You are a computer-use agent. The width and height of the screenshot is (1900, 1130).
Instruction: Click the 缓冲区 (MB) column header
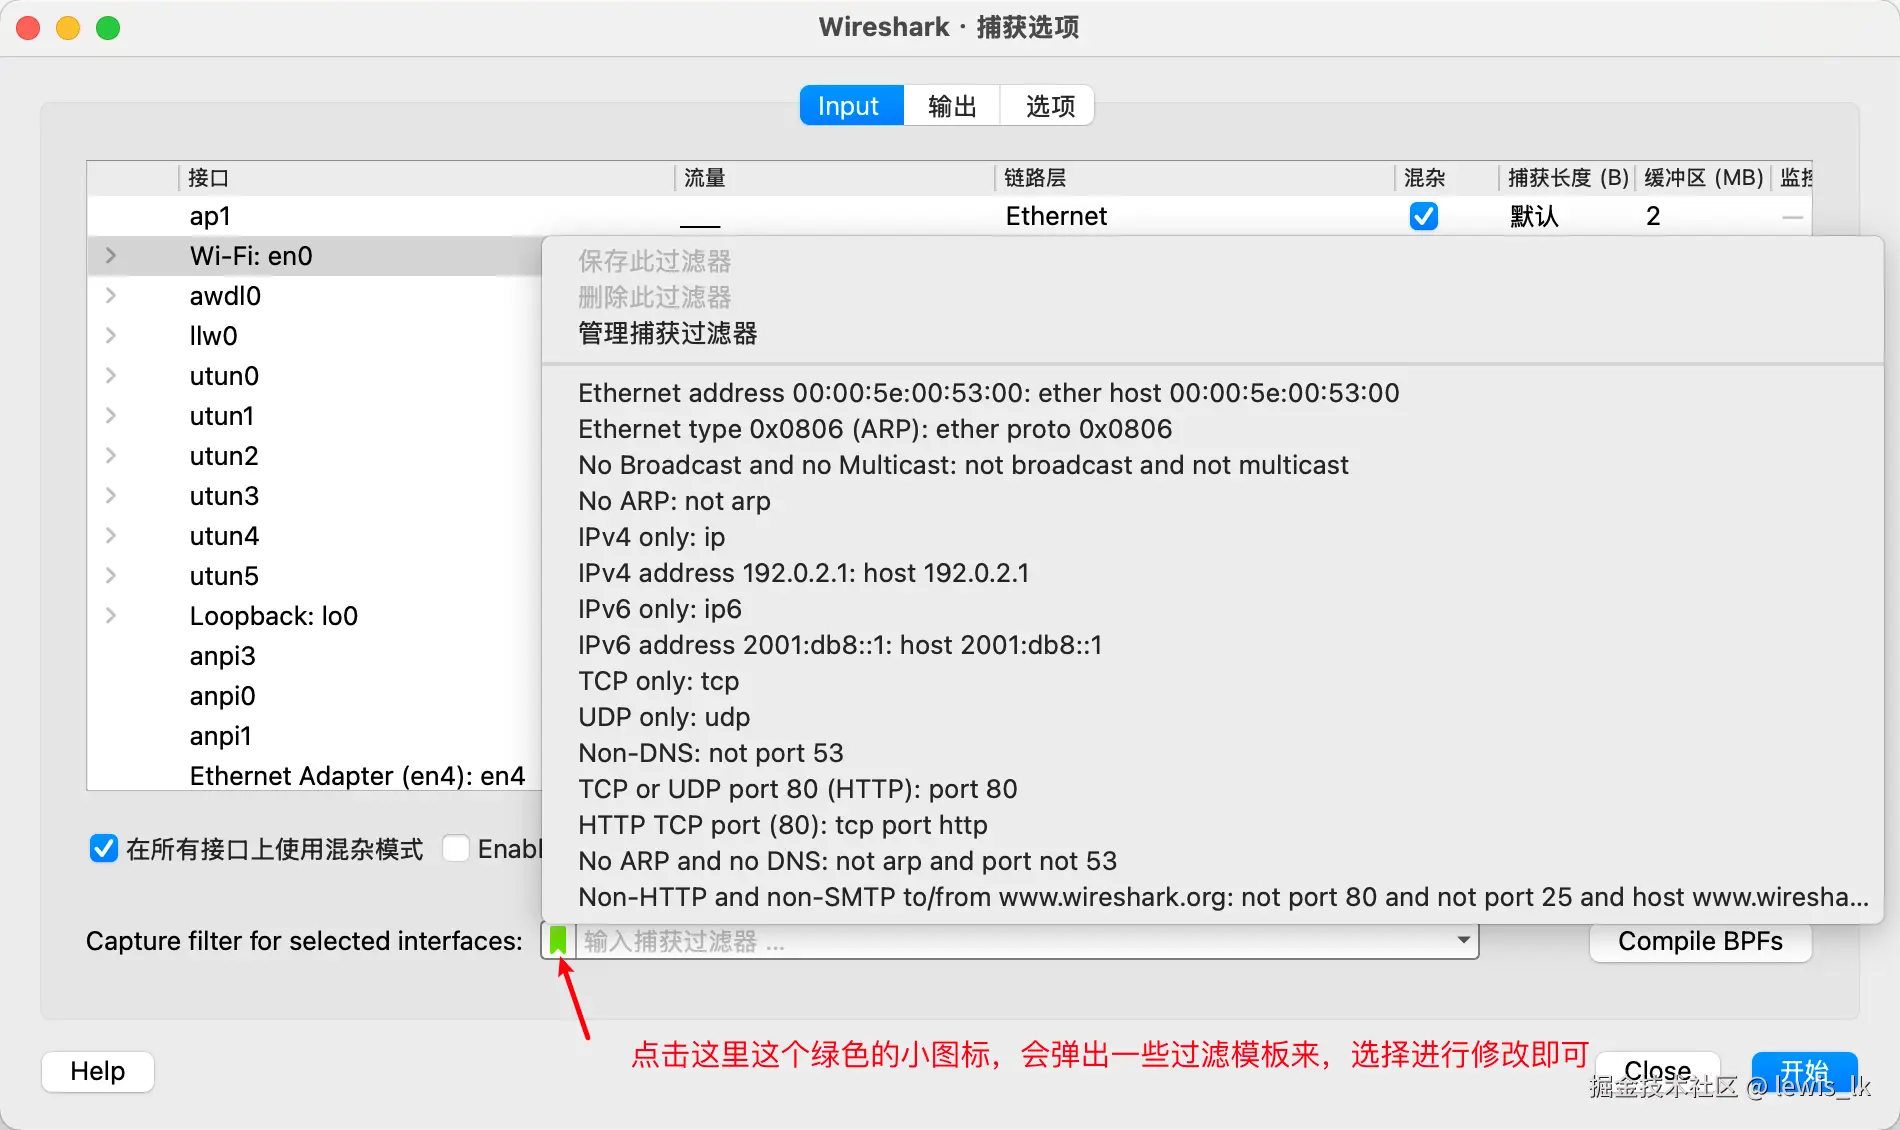(1703, 178)
